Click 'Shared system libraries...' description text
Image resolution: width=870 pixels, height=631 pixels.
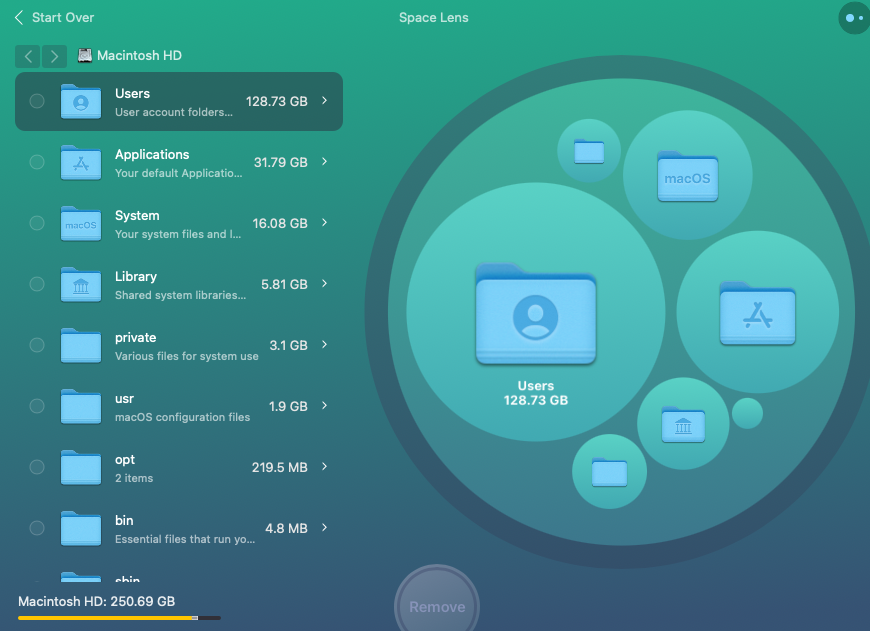[x=180, y=295]
